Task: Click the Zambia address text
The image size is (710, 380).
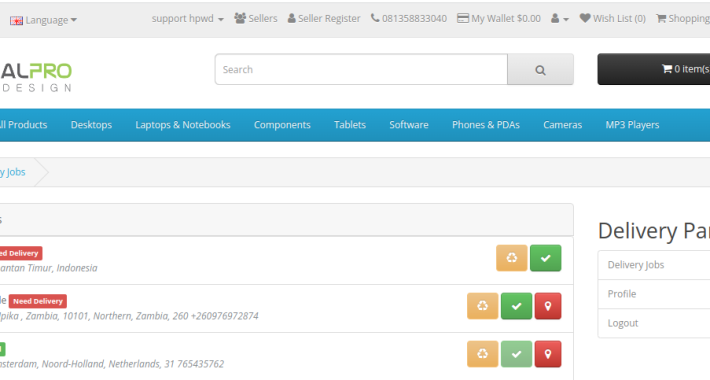Action: tap(129, 316)
